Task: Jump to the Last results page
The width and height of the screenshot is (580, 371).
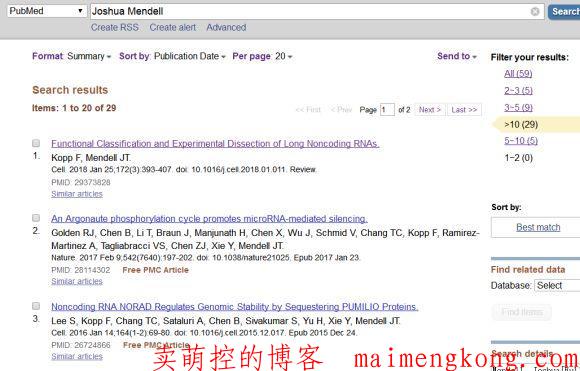Action: click(x=464, y=110)
